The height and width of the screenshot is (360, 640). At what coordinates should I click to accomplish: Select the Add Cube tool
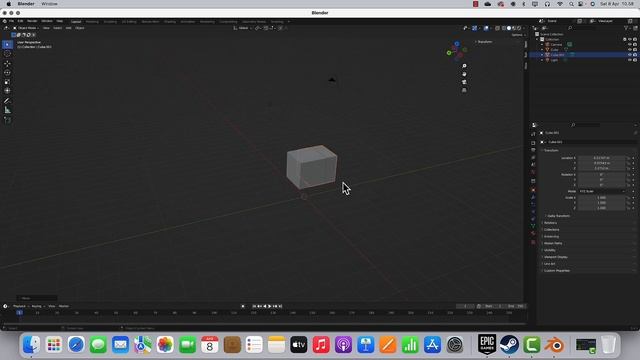tap(7, 120)
